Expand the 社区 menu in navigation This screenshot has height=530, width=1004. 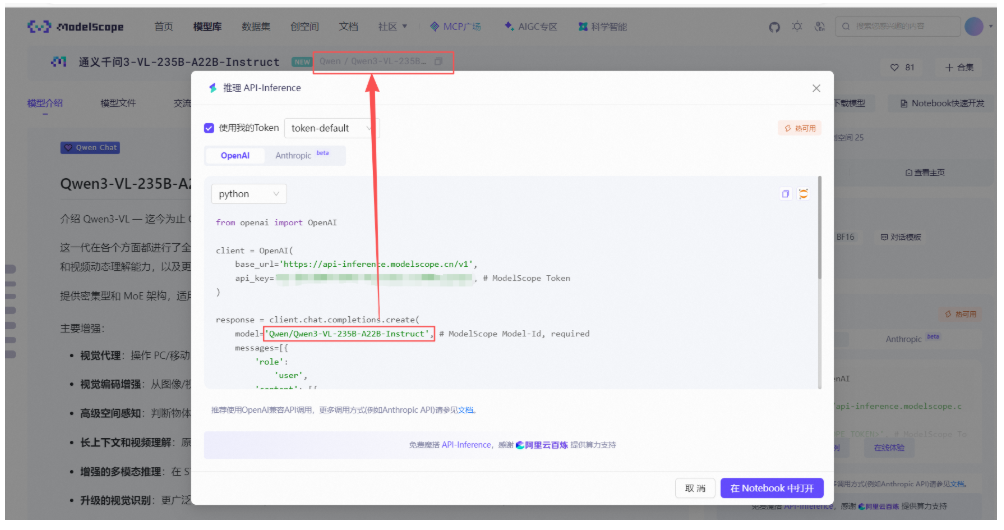tap(392, 26)
